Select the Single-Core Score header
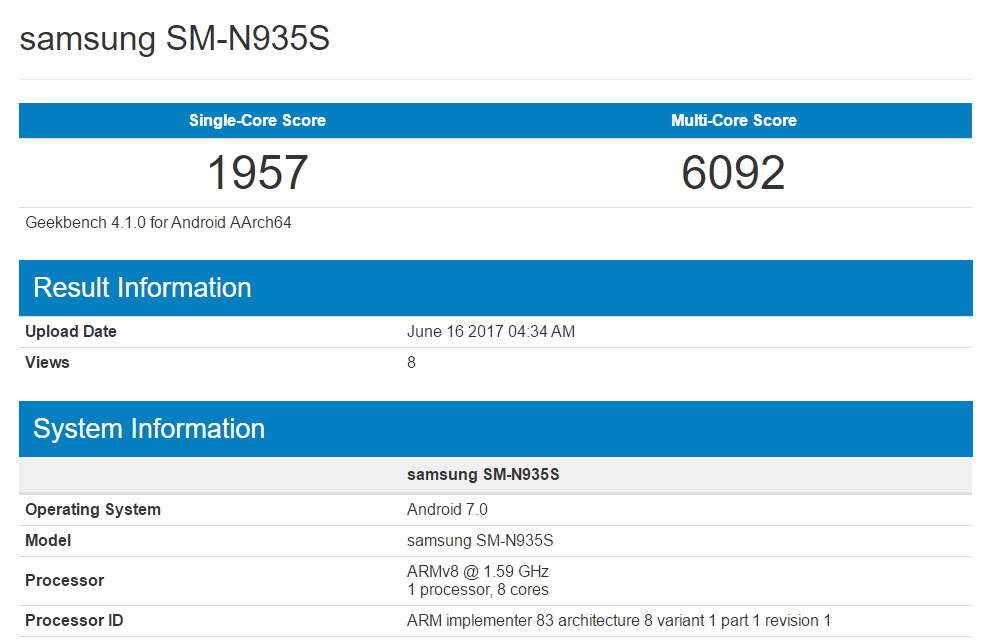 click(x=257, y=120)
